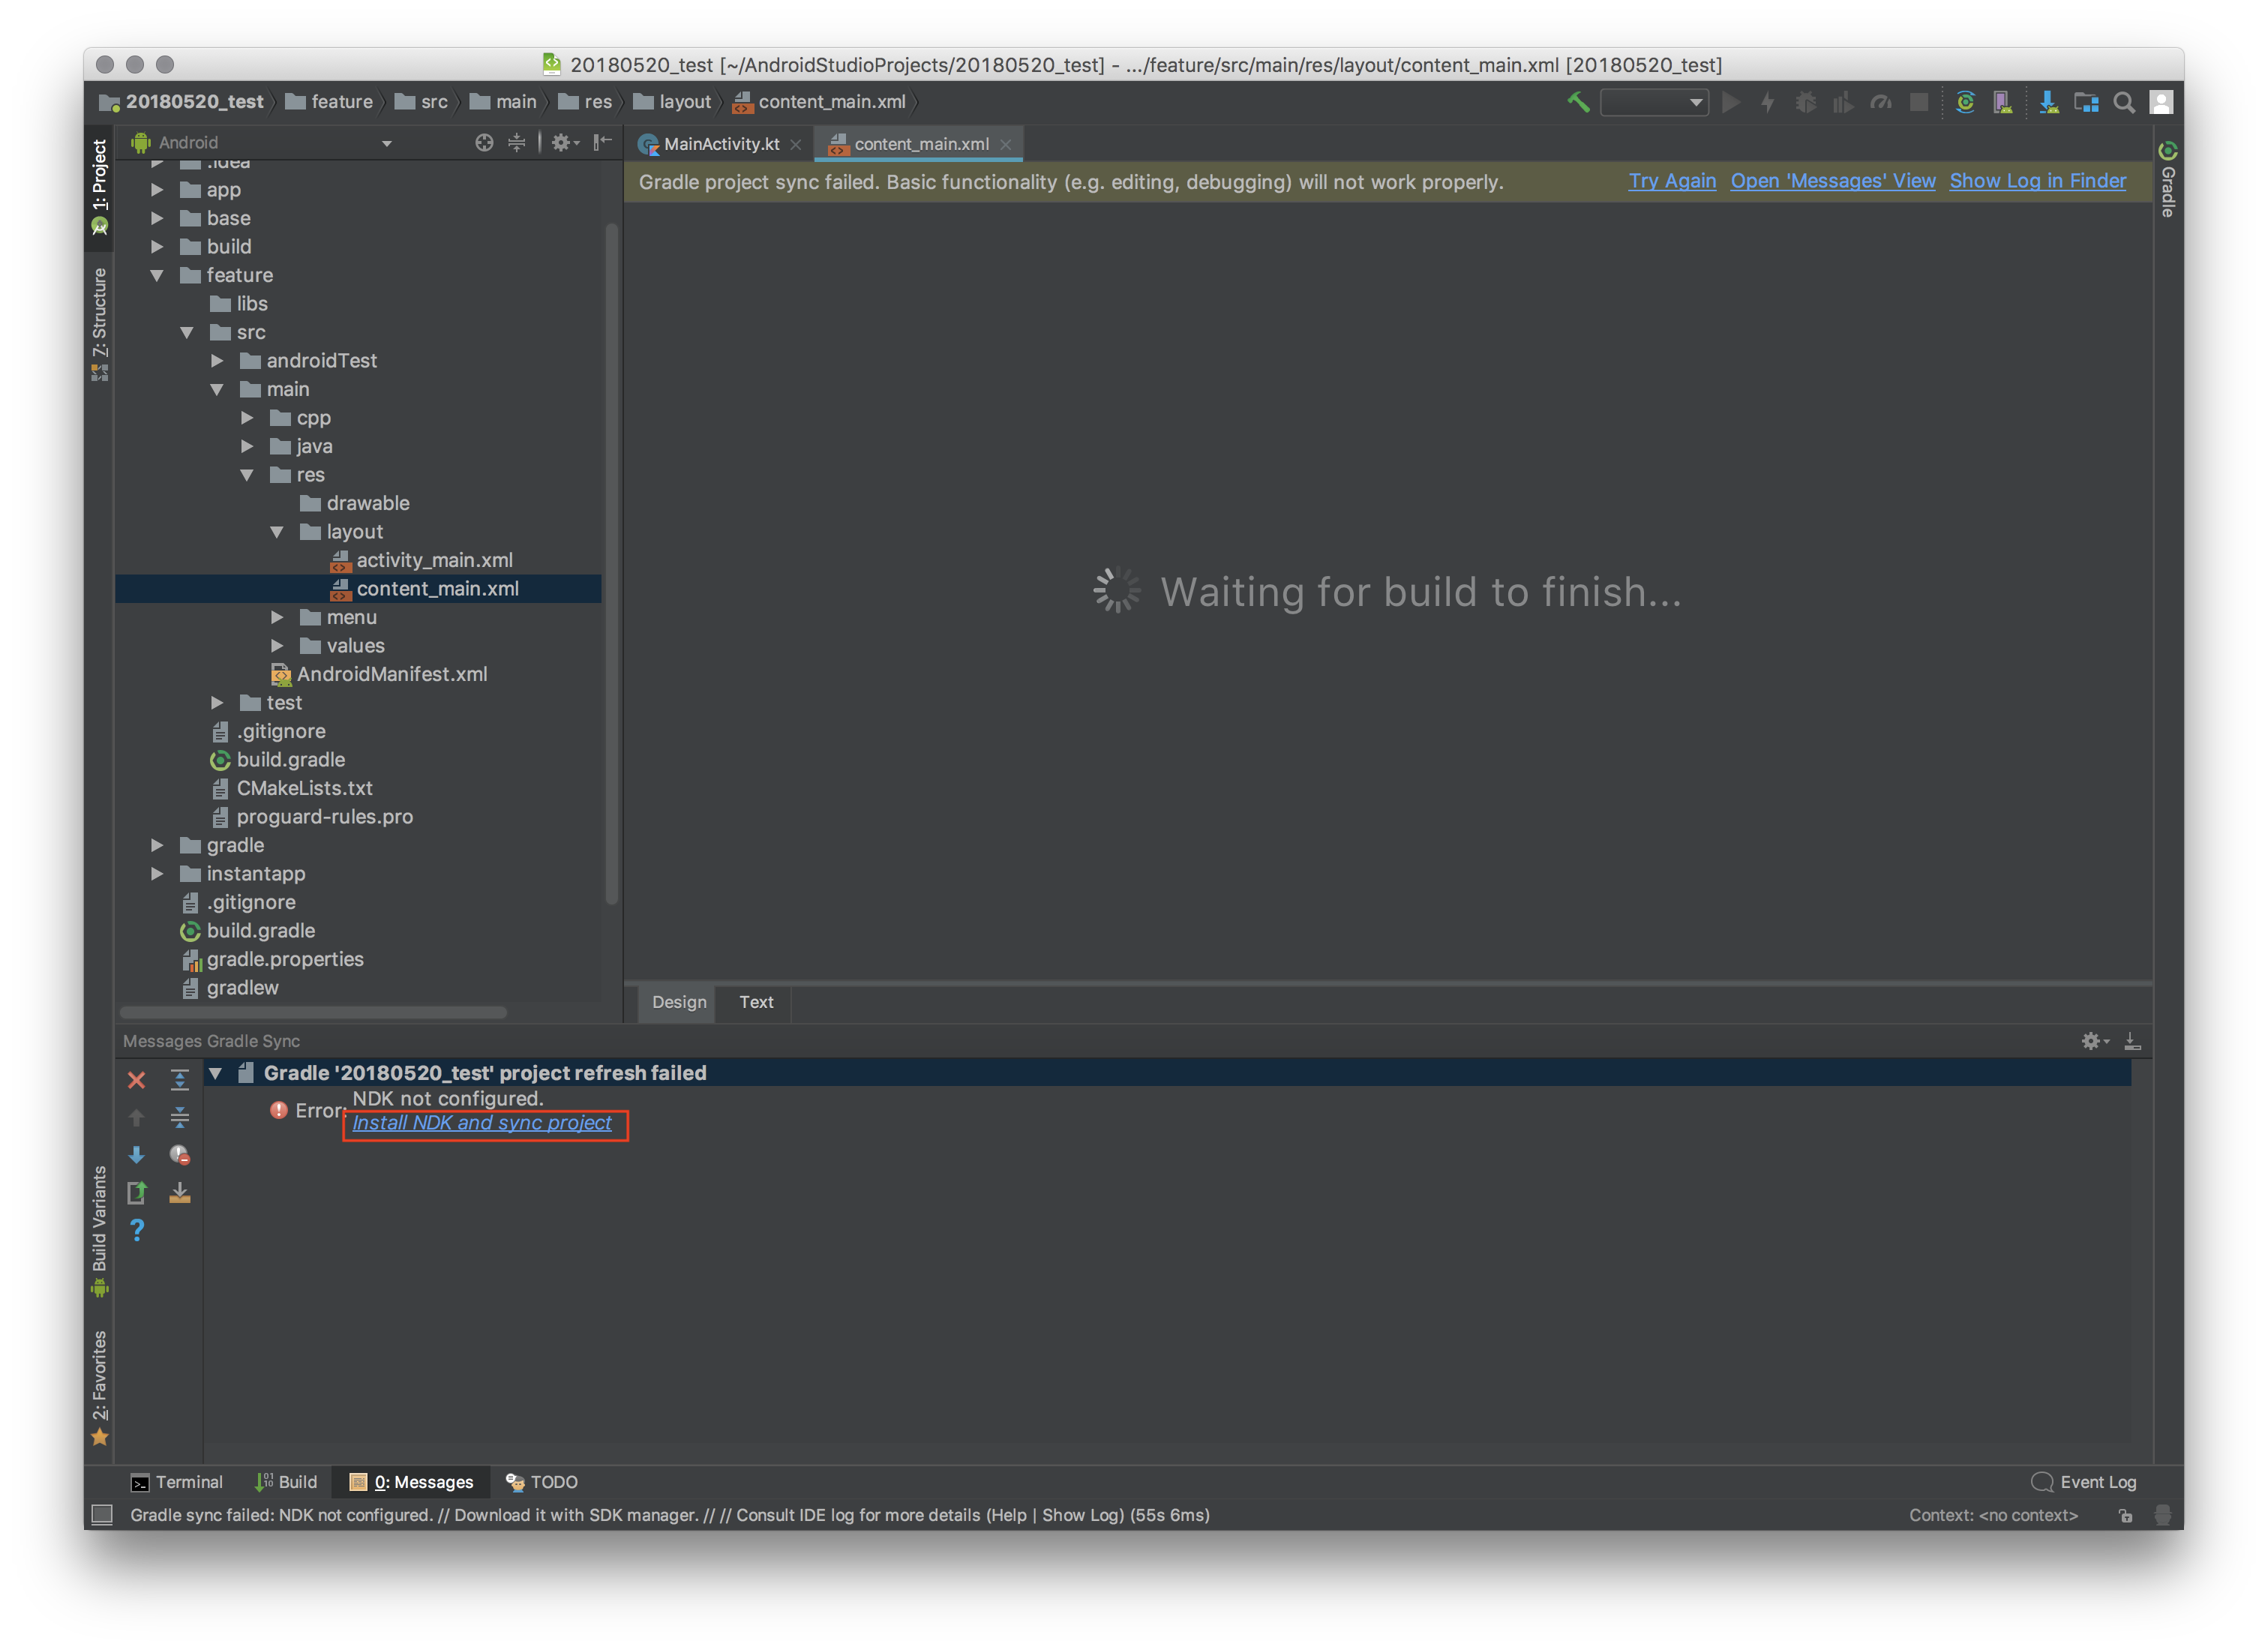The height and width of the screenshot is (1650, 2268).
Task: Click Collapse All icon in Project panel
Action: (x=516, y=142)
